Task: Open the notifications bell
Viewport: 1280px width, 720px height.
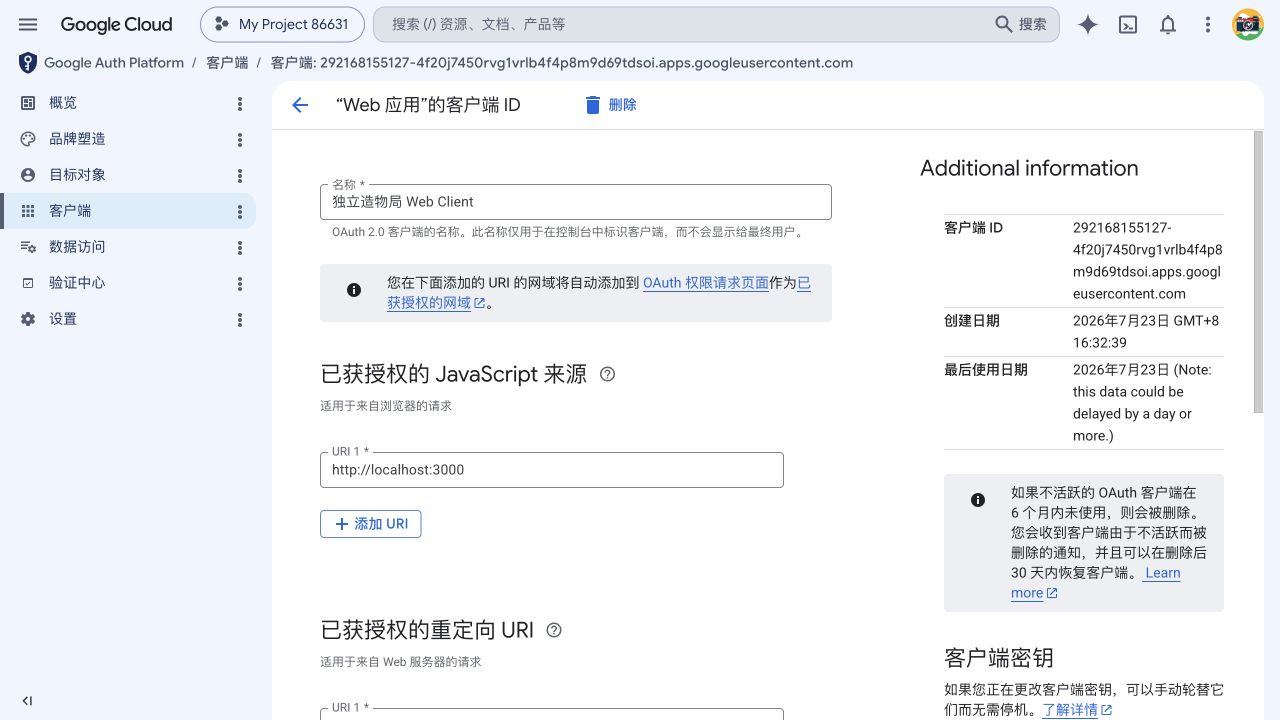Action: 1168,25
